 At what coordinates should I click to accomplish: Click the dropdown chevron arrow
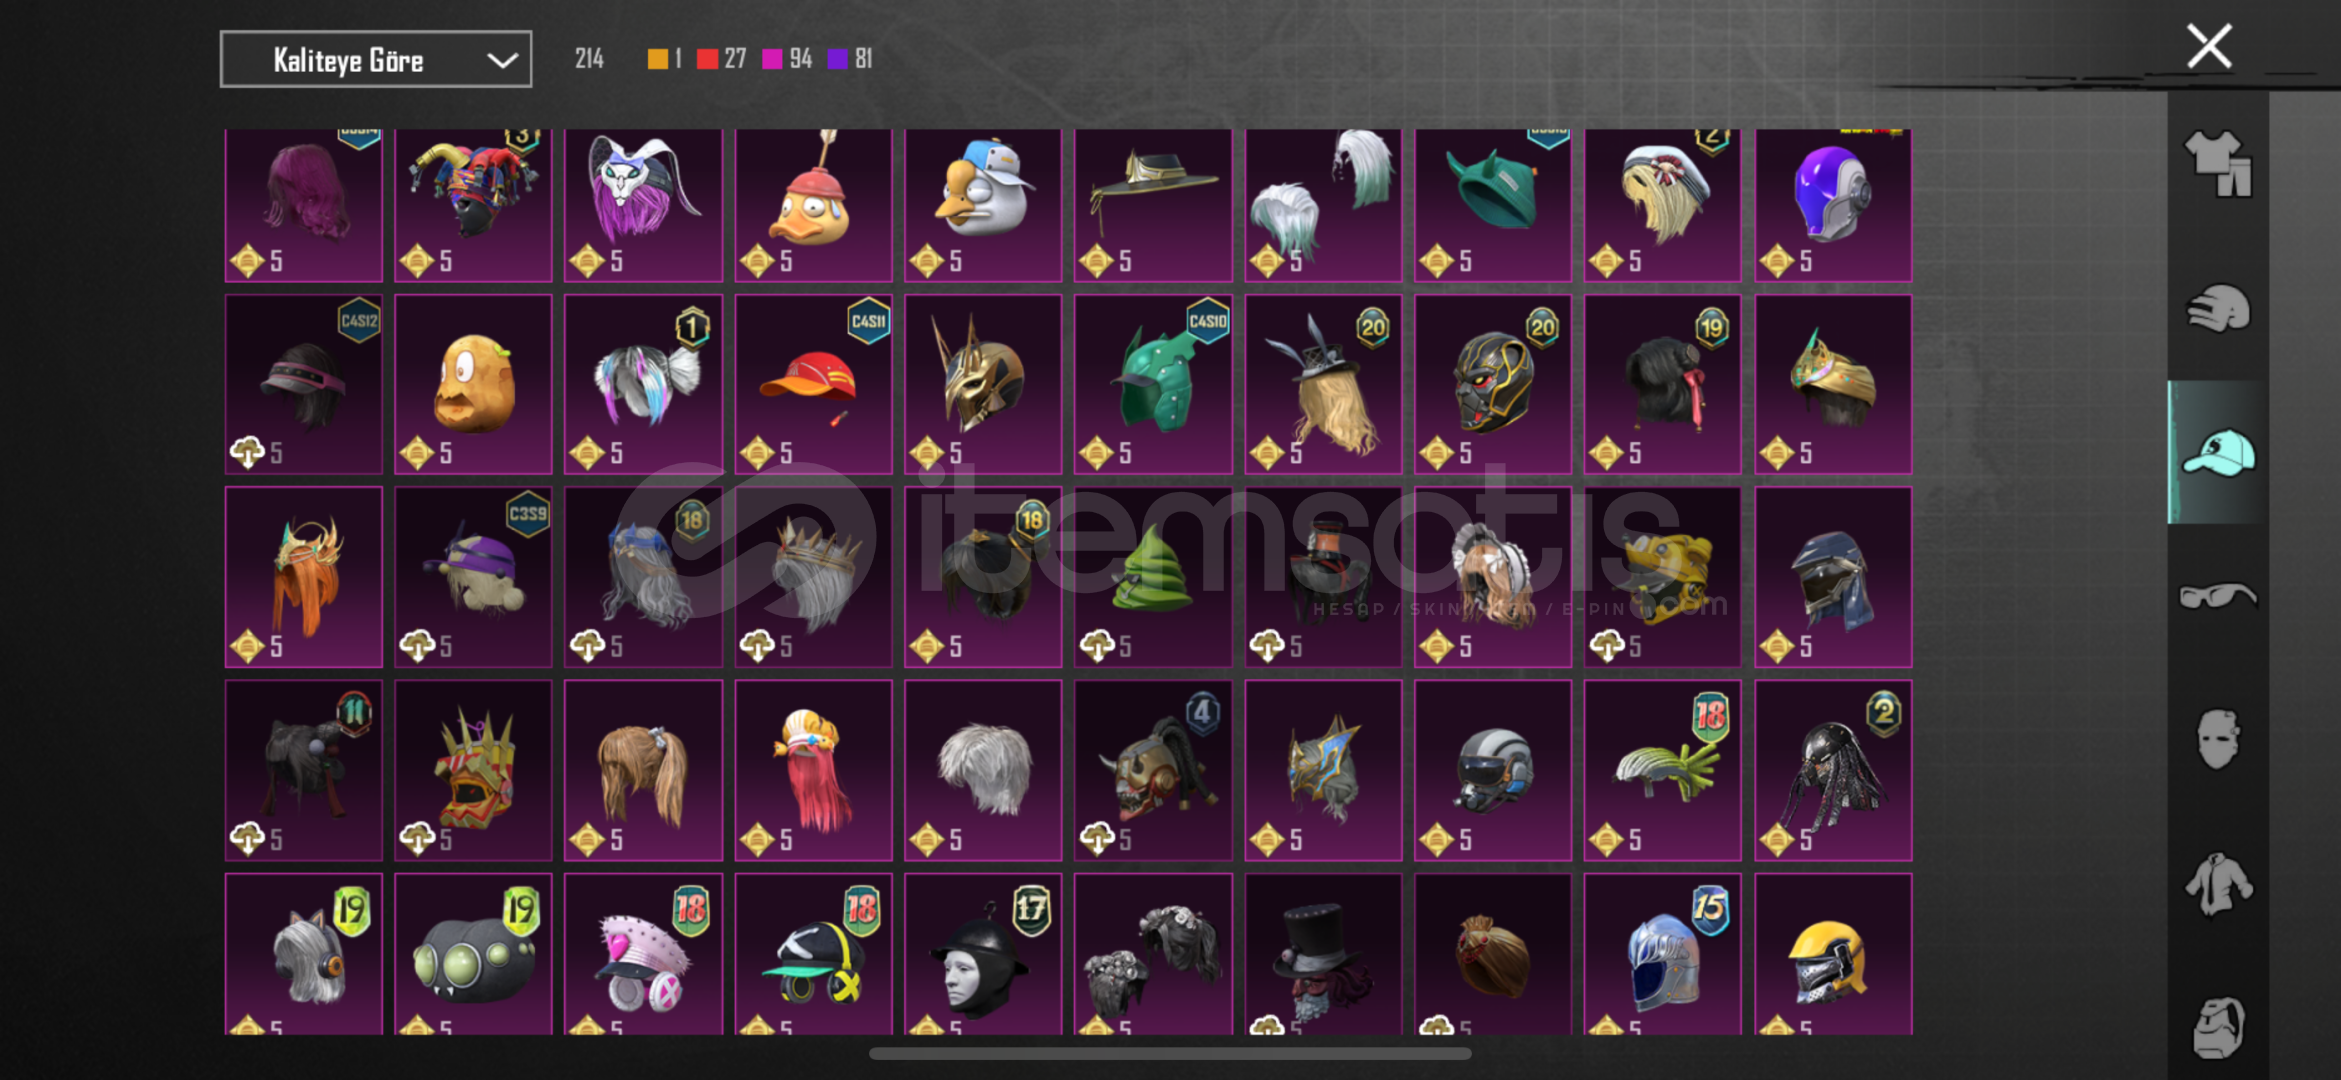(x=502, y=60)
